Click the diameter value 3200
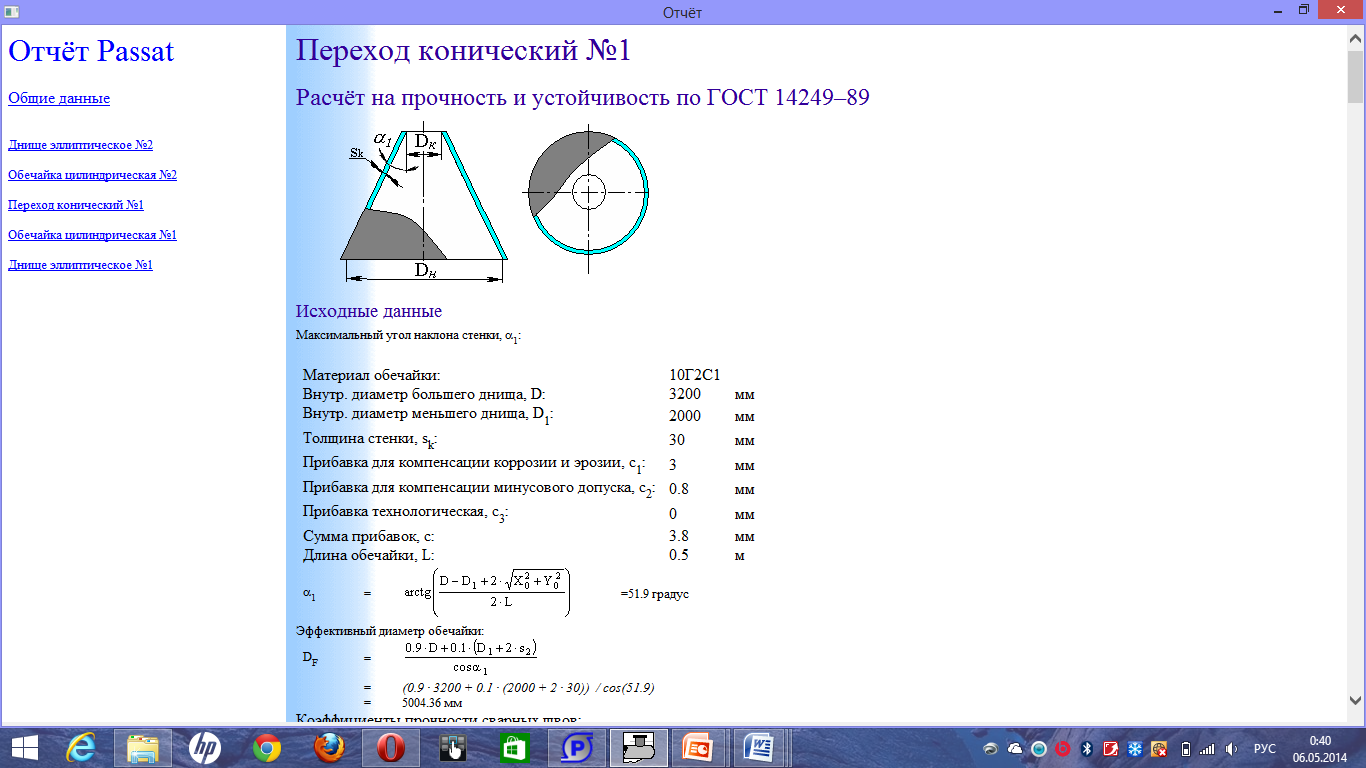1366x768 pixels. click(x=685, y=395)
